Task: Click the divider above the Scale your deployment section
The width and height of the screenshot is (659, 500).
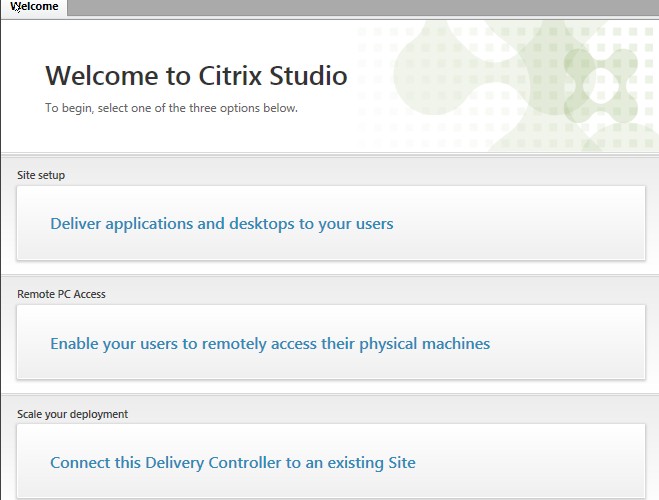Action: click(330, 394)
